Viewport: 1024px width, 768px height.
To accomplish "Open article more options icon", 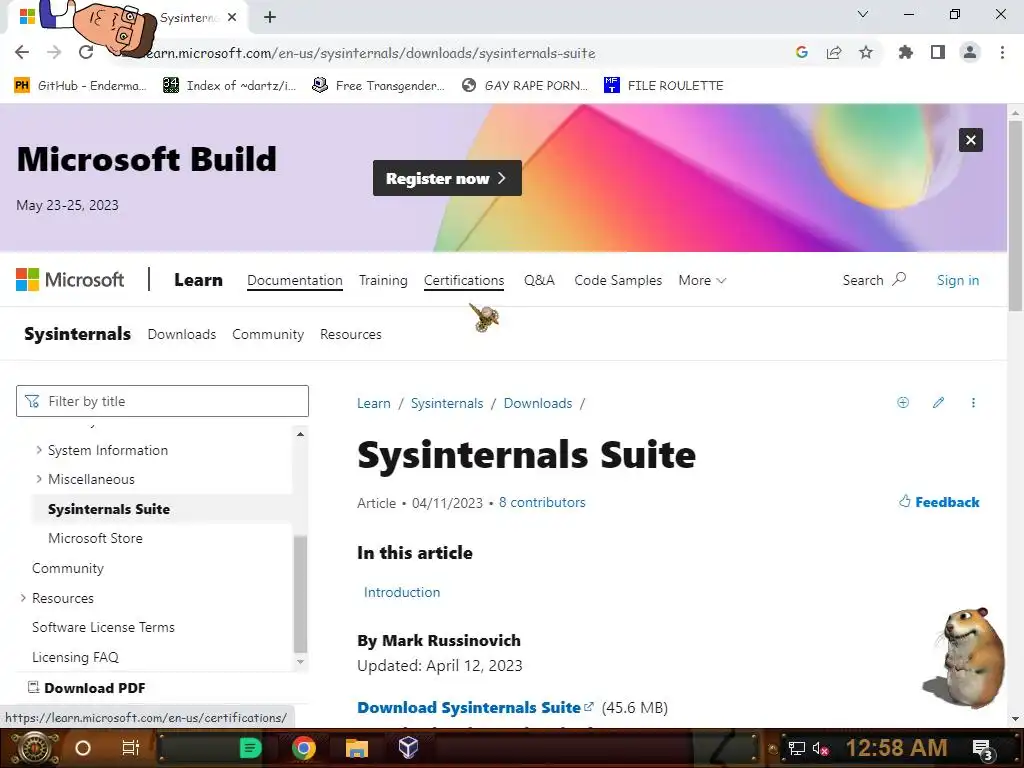I will (x=973, y=402).
